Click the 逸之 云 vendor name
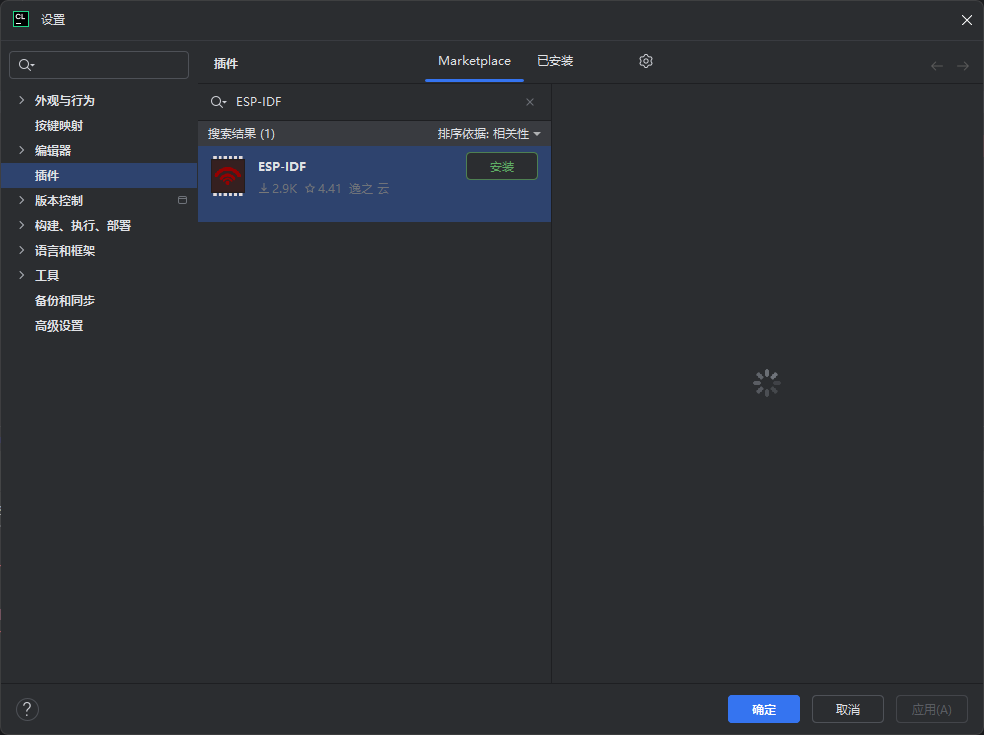Image resolution: width=984 pixels, height=735 pixels. pos(369,189)
